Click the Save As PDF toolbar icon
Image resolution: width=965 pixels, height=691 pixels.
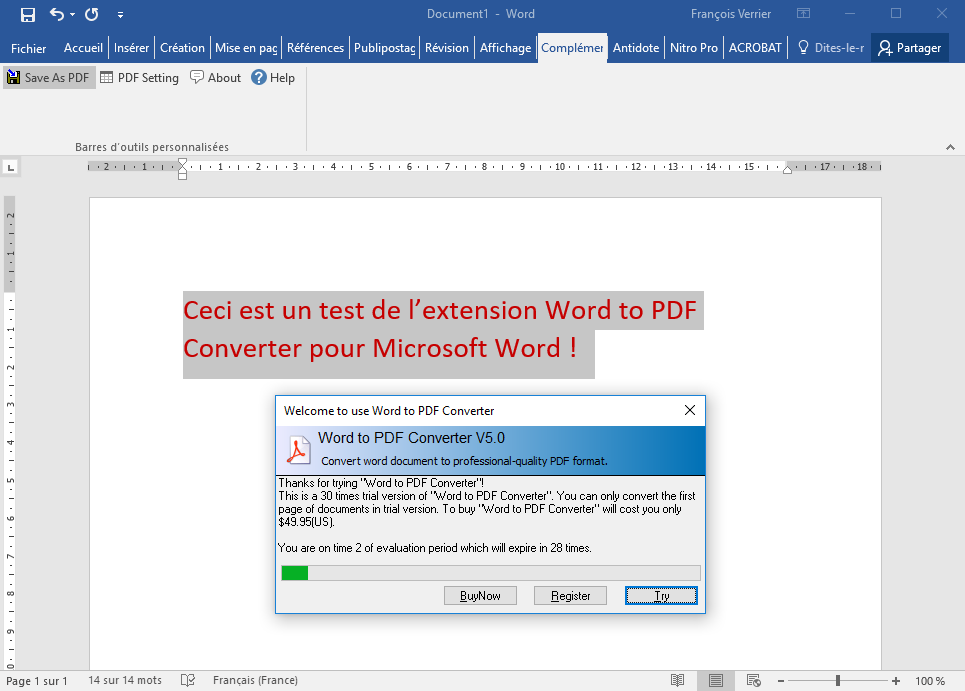pyautogui.click(x=13, y=78)
